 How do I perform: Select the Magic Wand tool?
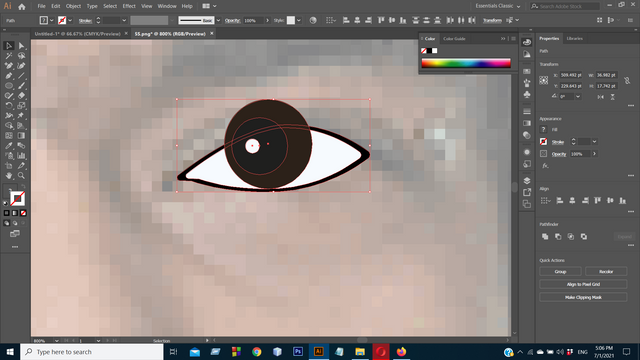point(9,56)
